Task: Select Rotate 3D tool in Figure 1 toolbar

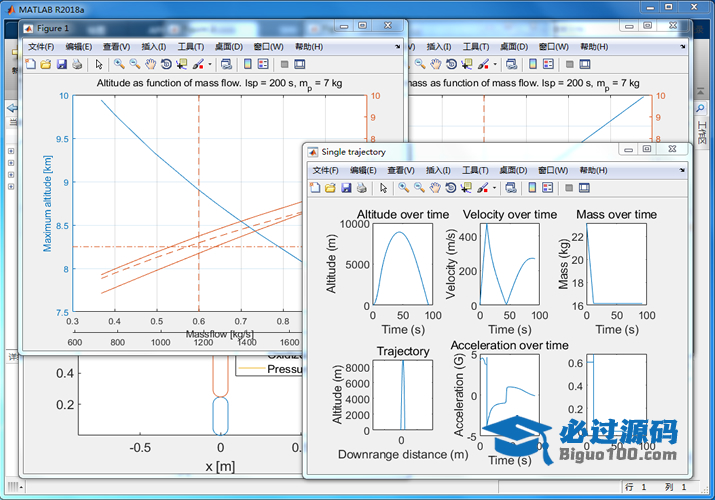Action: point(166,64)
